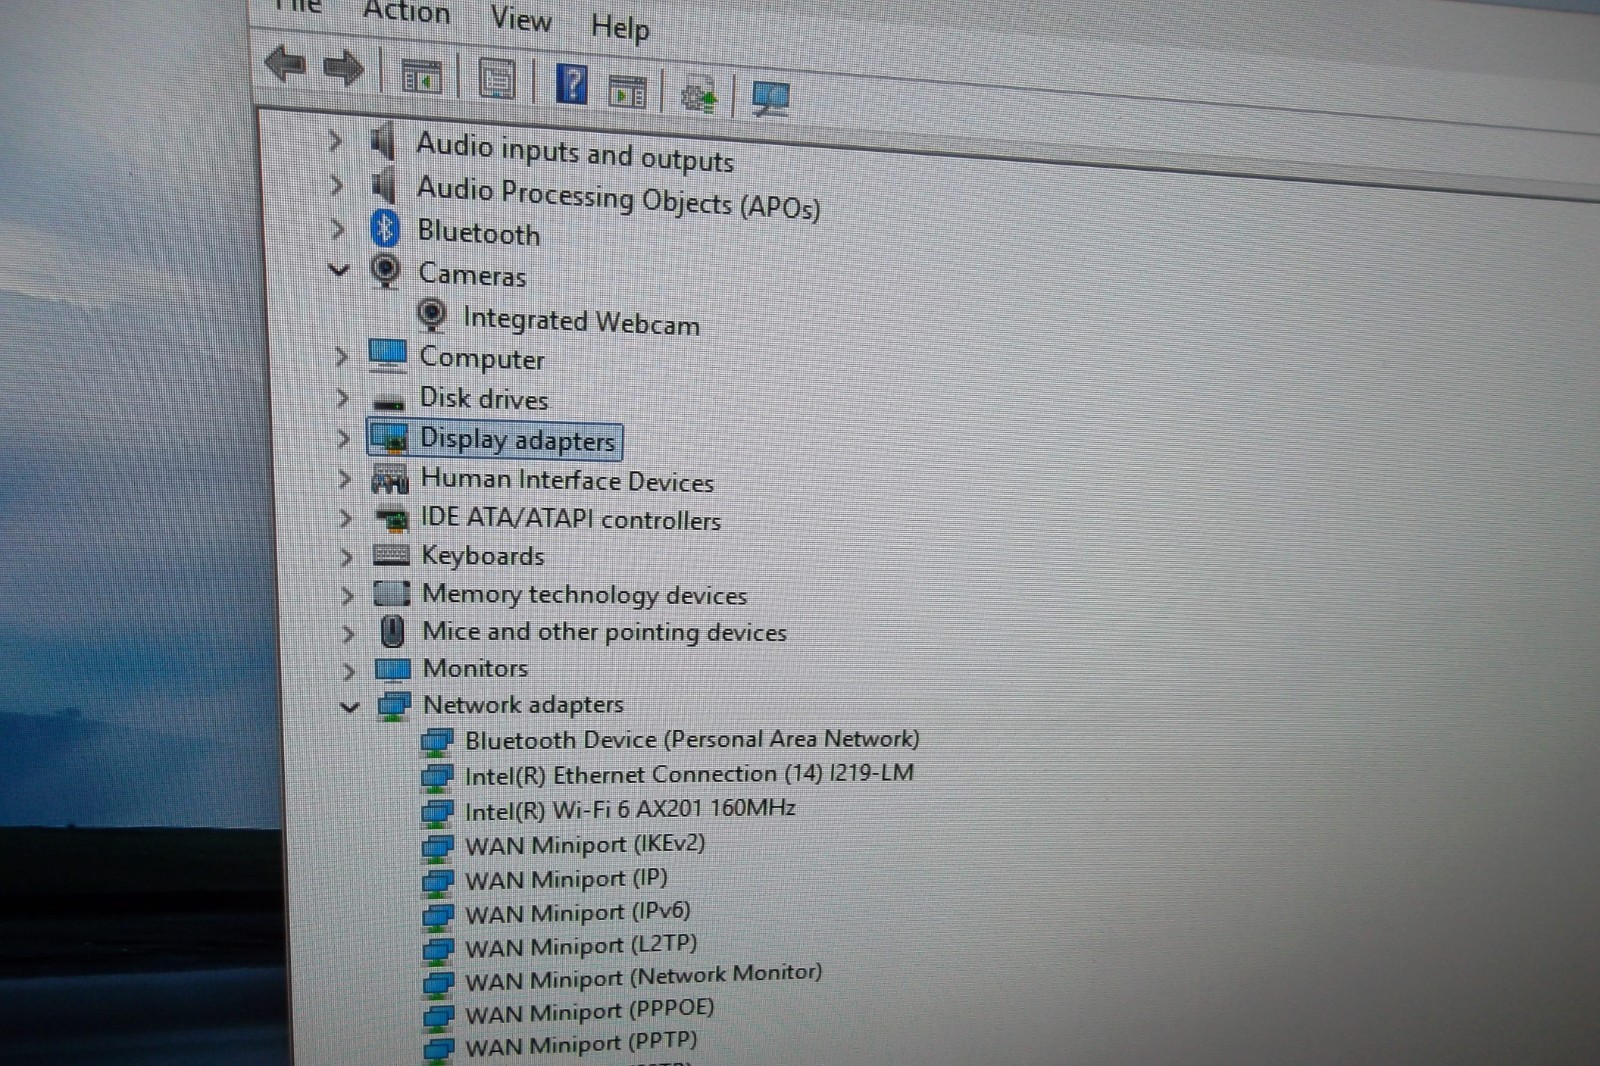Select WAN Miniport (IP)
The height and width of the screenshot is (1066, 1600).
(x=566, y=879)
